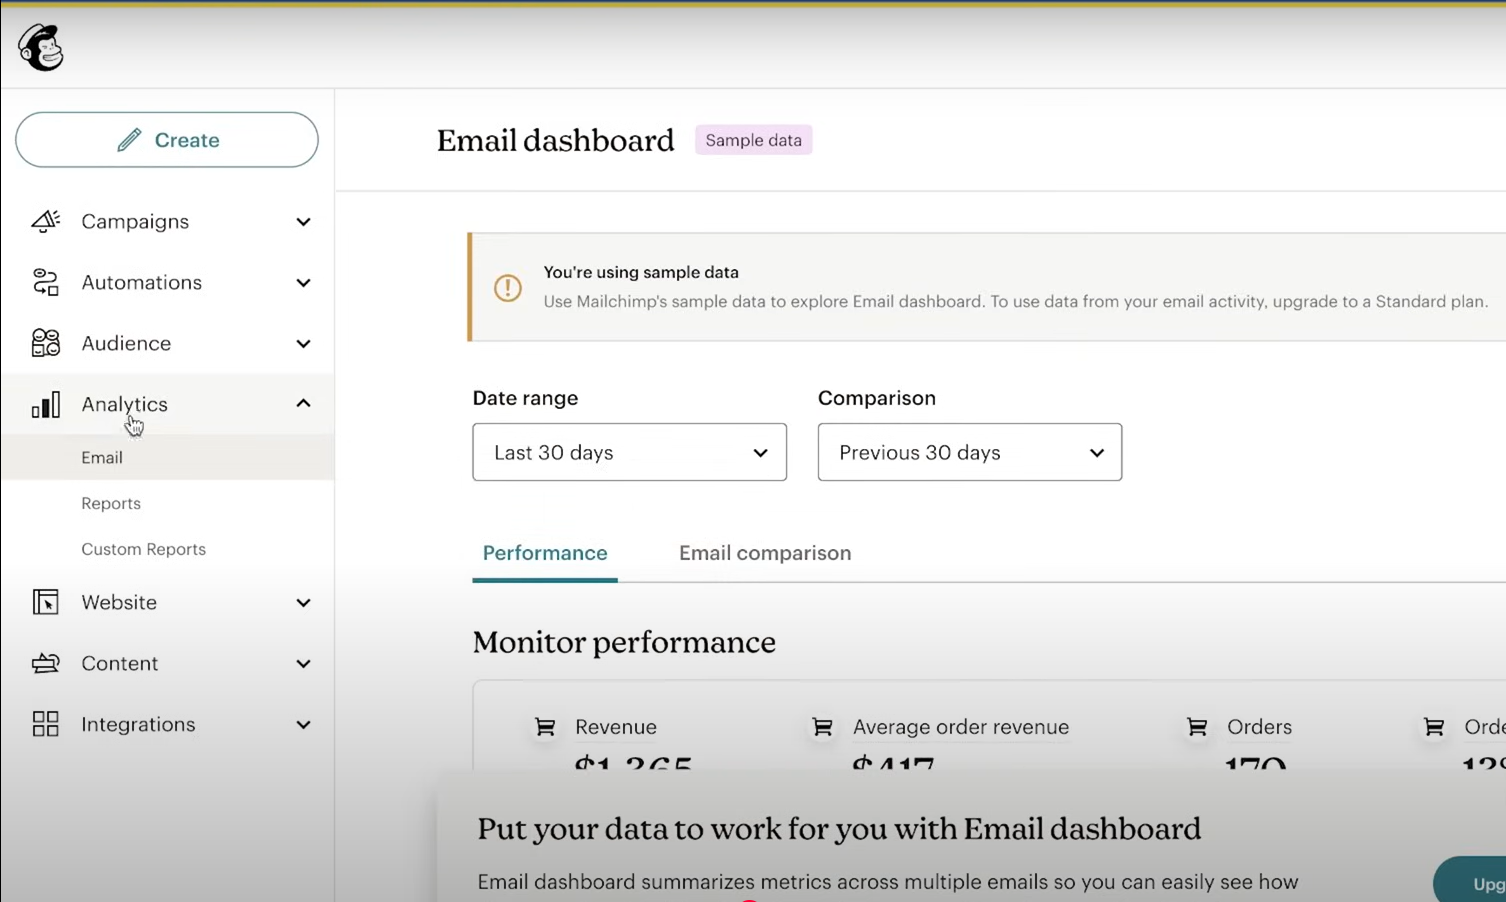The width and height of the screenshot is (1506, 902).
Task: Open Custom Reports under Analytics
Action: pos(143,549)
